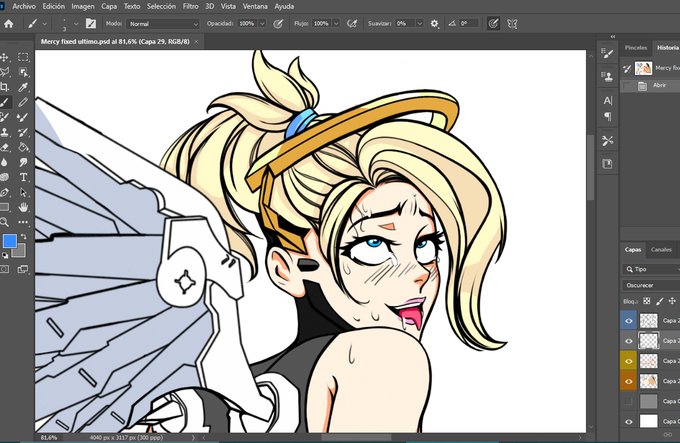Click the Home icon in options bar
This screenshot has height=443, width=680.
click(9, 24)
